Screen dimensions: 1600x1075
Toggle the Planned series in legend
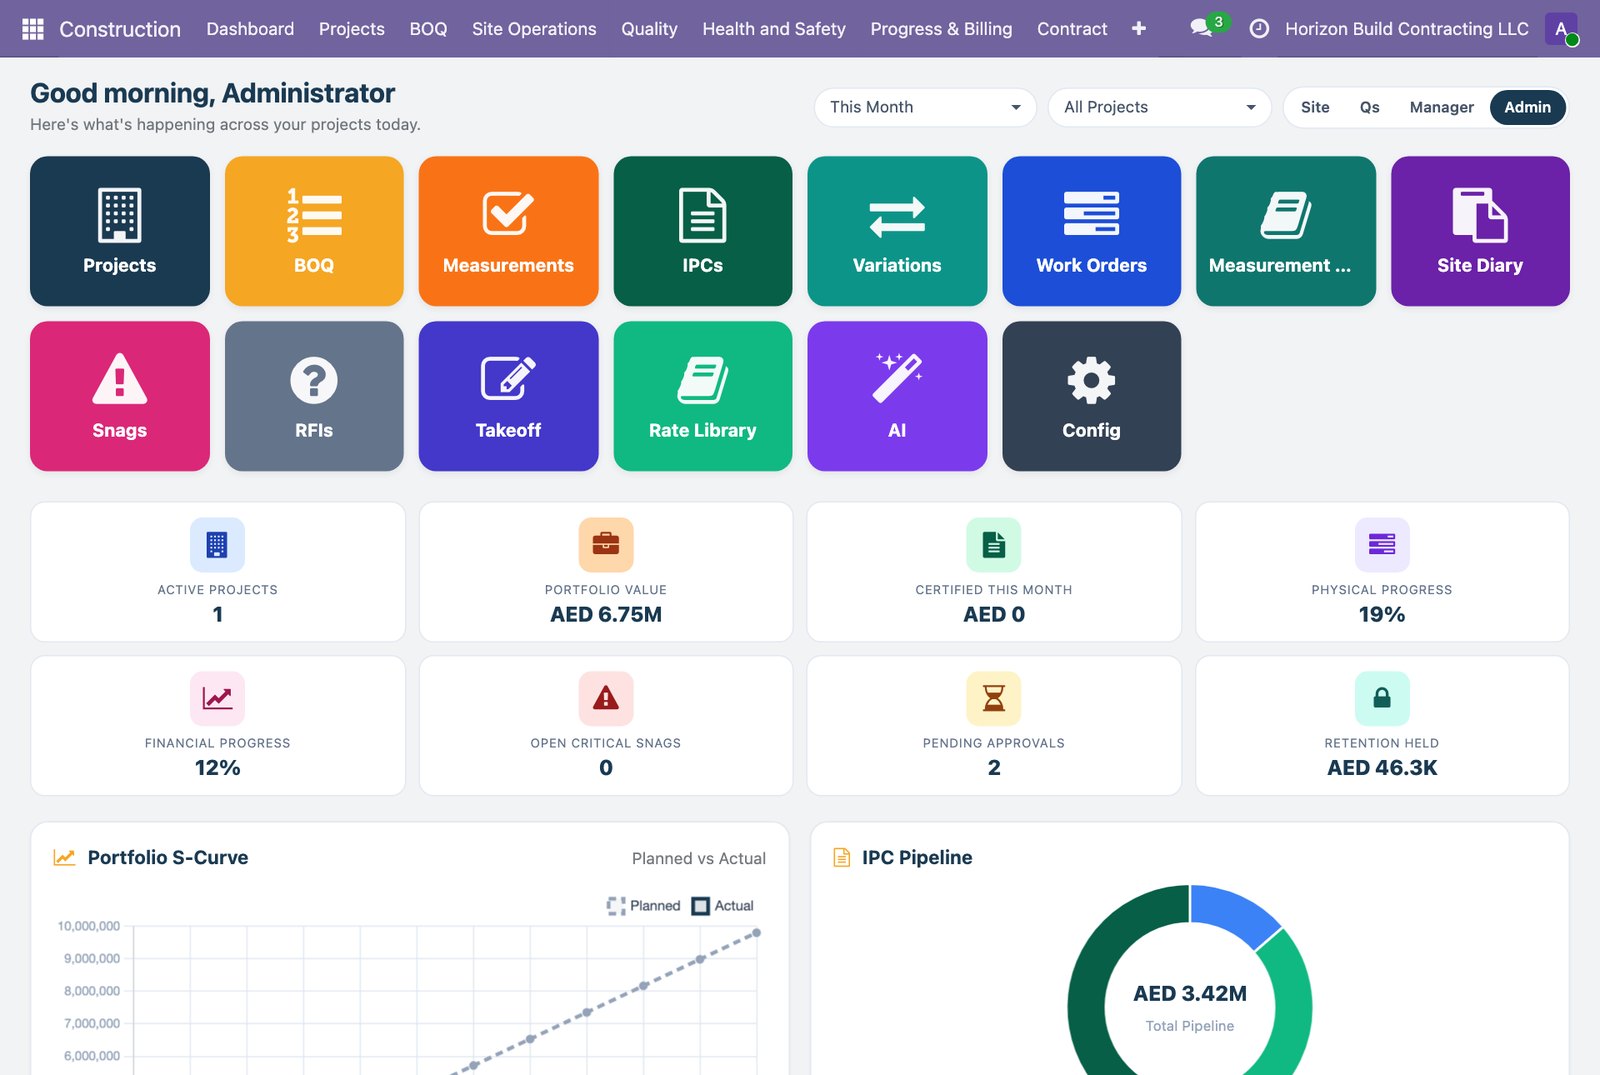click(x=643, y=906)
